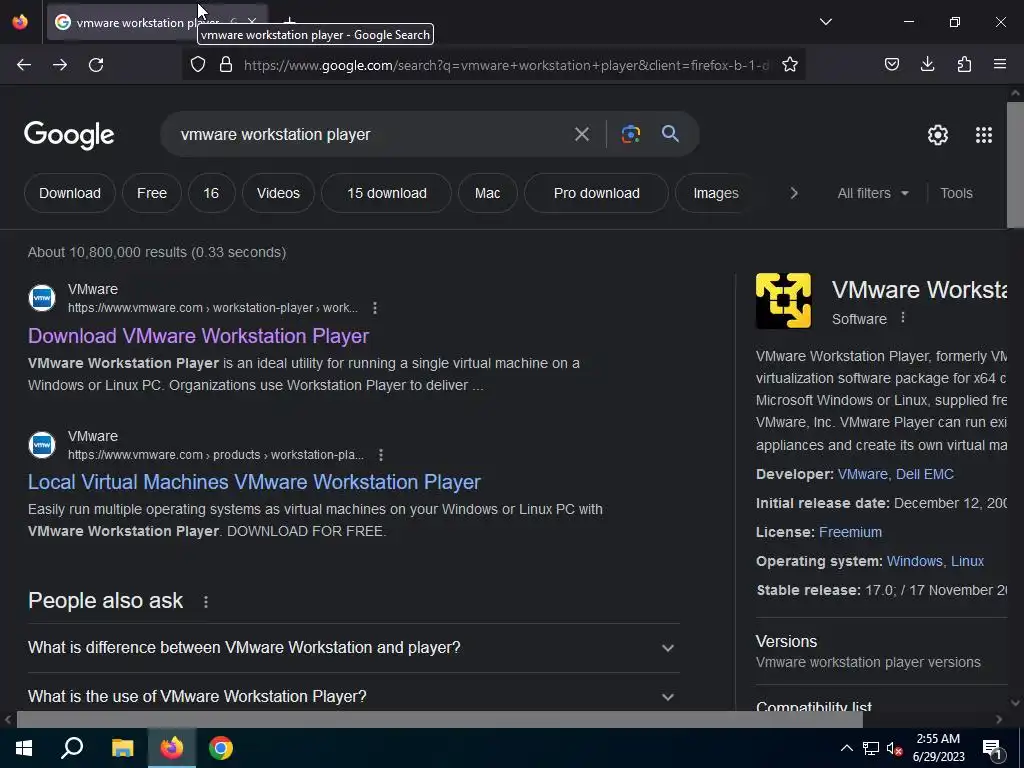Viewport: 1024px width, 768px height.
Task: Go forward to the next page
Action: [x=60, y=65]
